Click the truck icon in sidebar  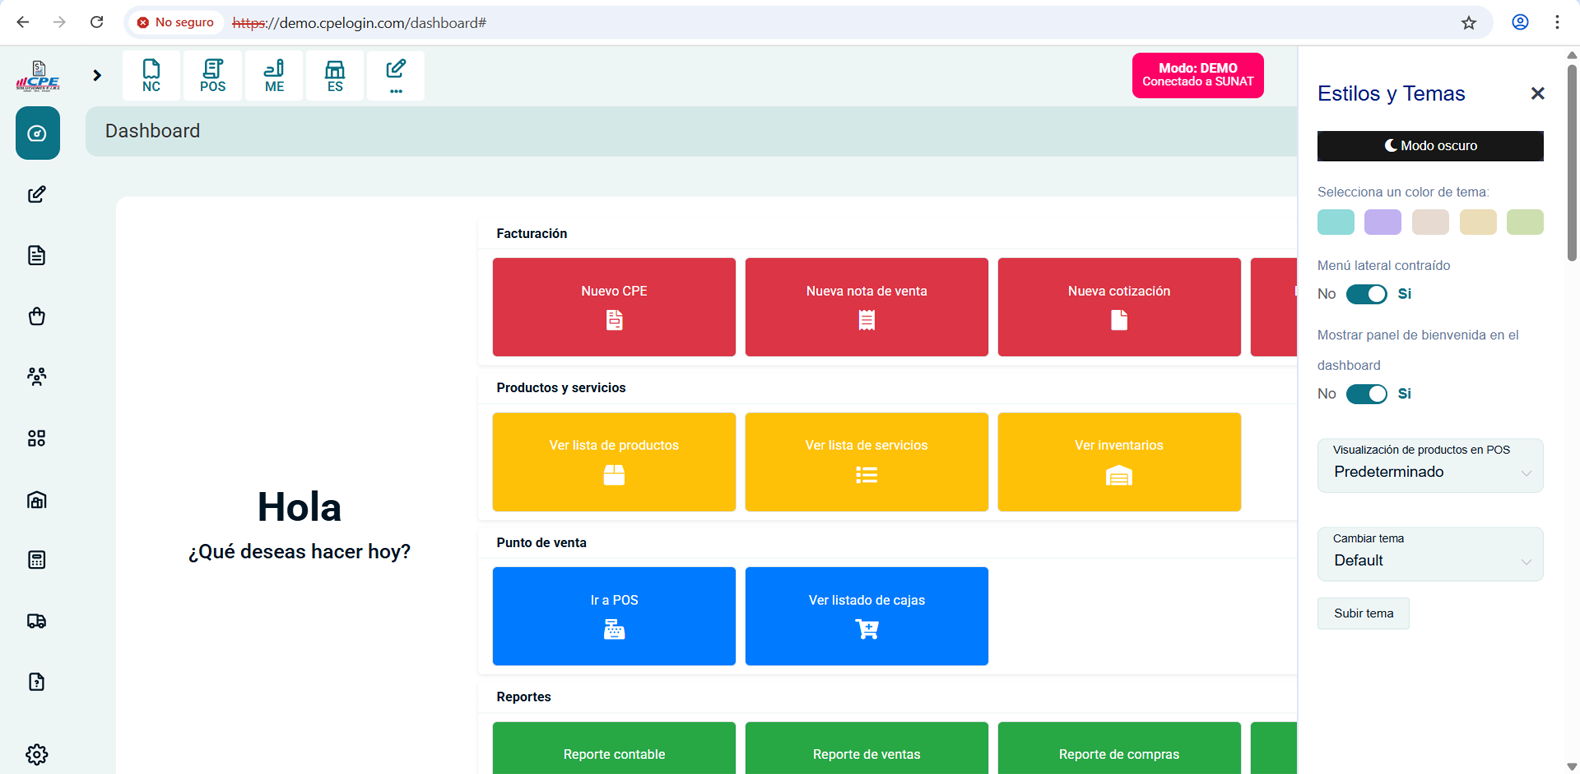[x=37, y=621]
